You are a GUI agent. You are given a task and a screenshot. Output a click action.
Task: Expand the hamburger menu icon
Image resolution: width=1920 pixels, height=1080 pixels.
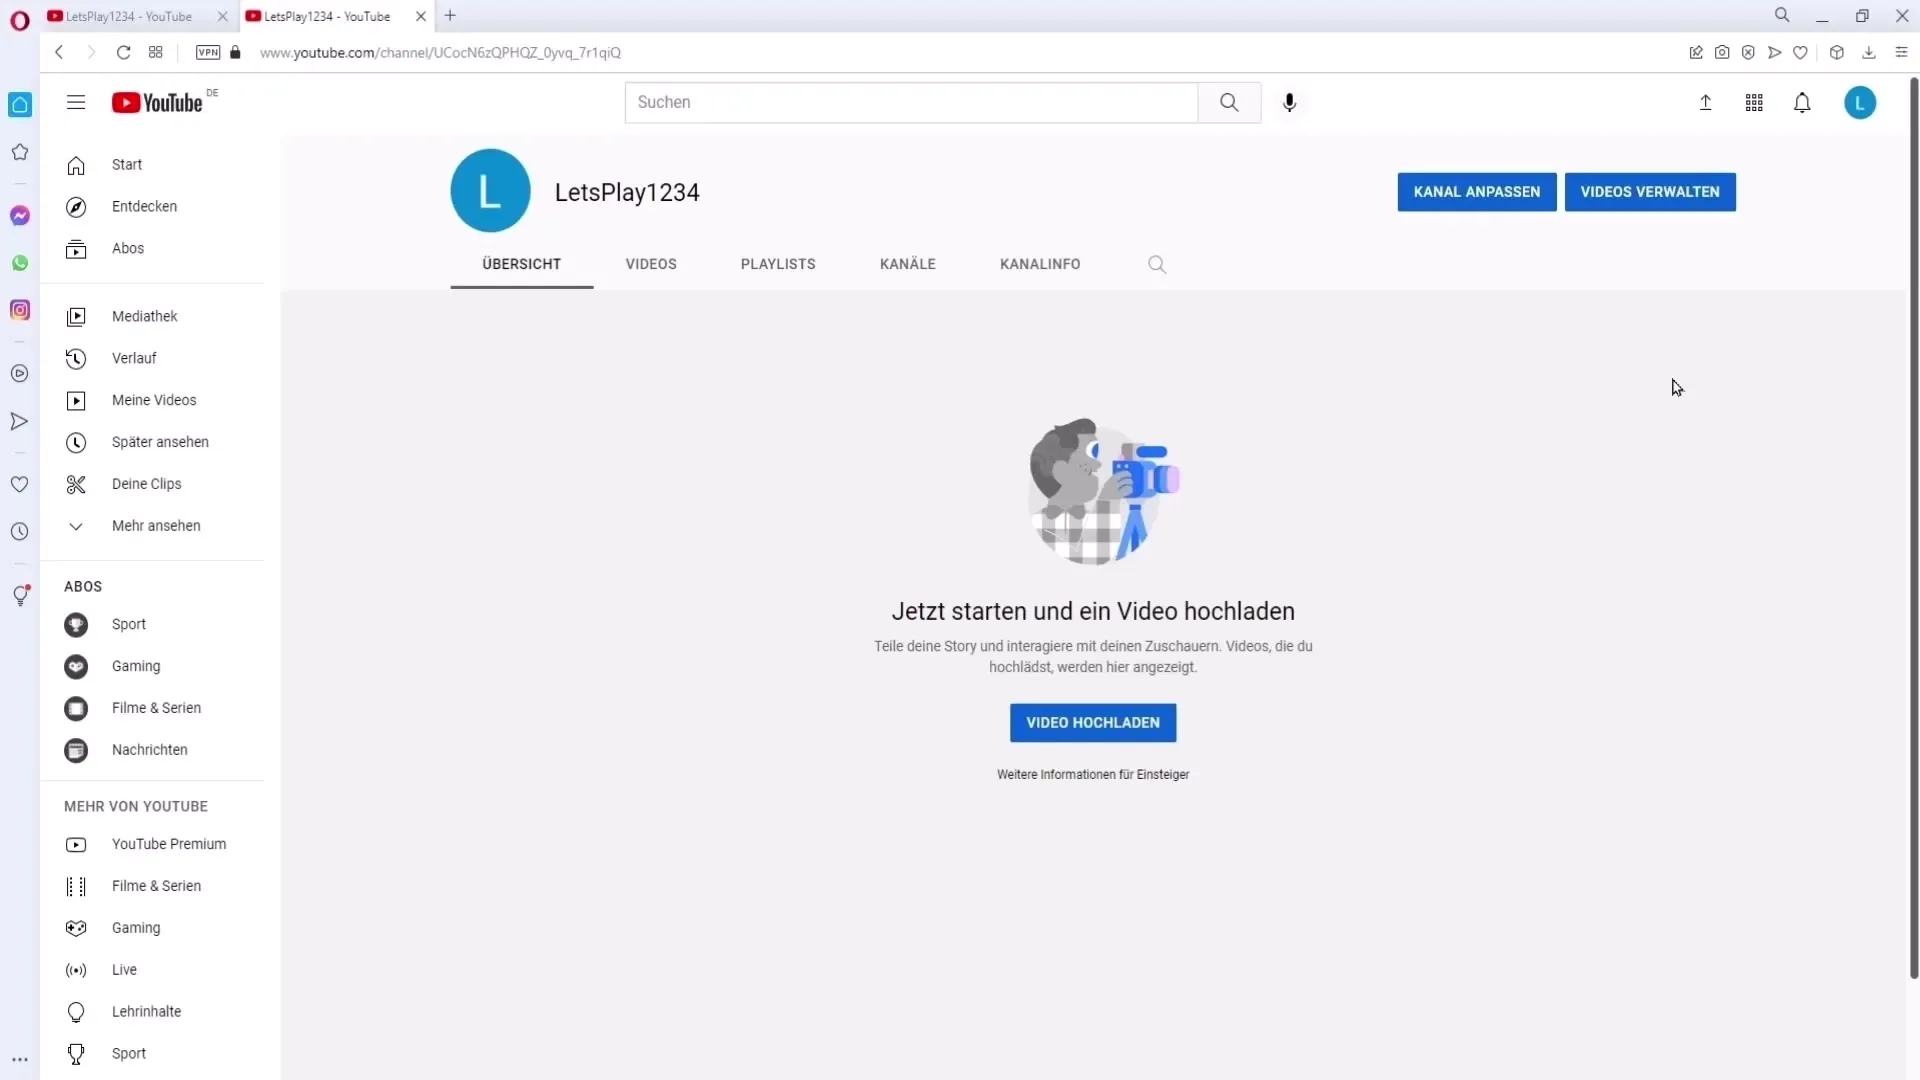point(75,102)
